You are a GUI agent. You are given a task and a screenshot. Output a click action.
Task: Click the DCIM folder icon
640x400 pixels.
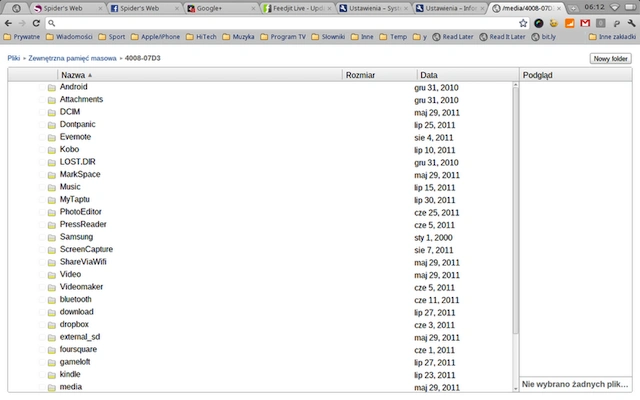(x=51, y=113)
